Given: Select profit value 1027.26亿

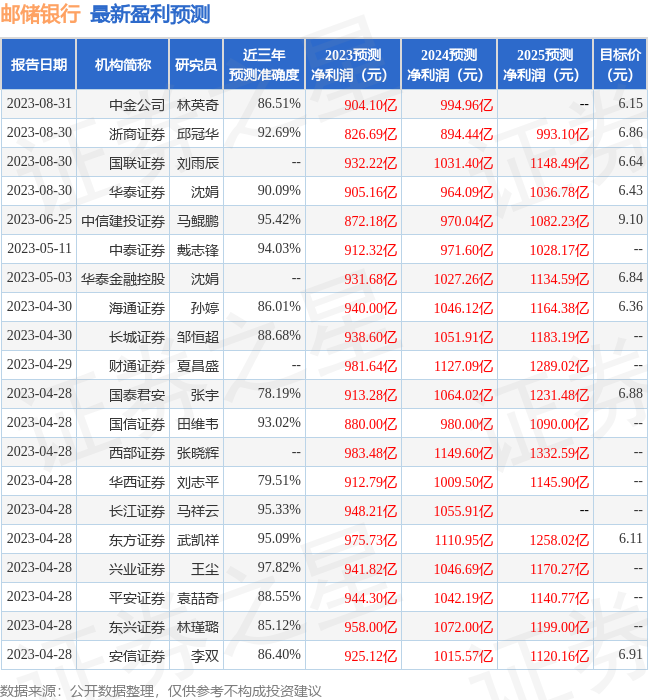Looking at the screenshot, I should (x=463, y=279).
